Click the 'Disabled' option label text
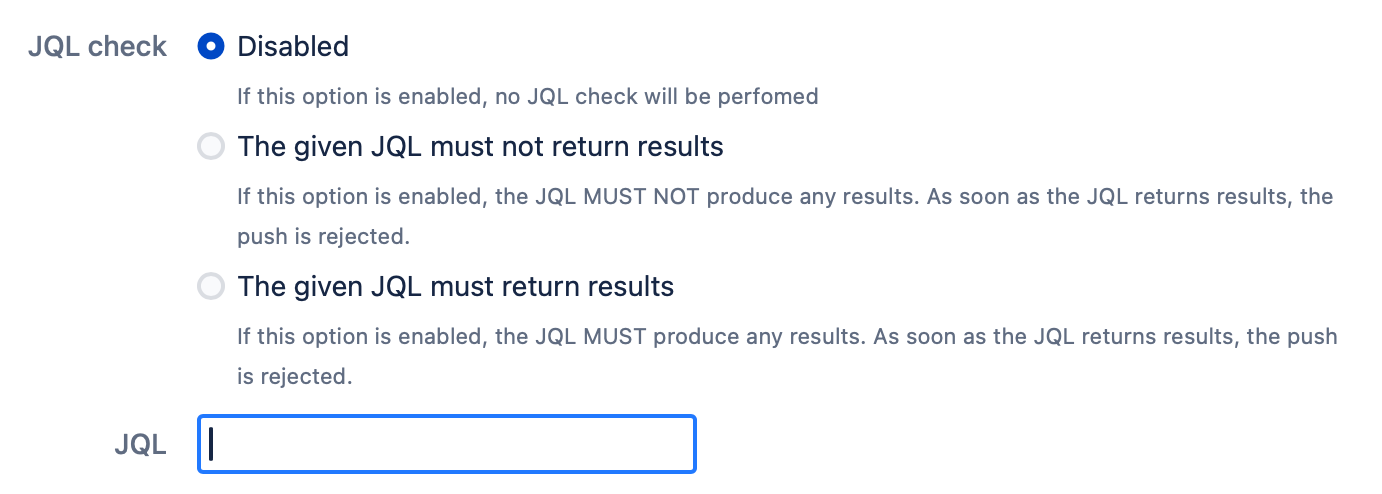This screenshot has height=494, width=1382. 293,46
